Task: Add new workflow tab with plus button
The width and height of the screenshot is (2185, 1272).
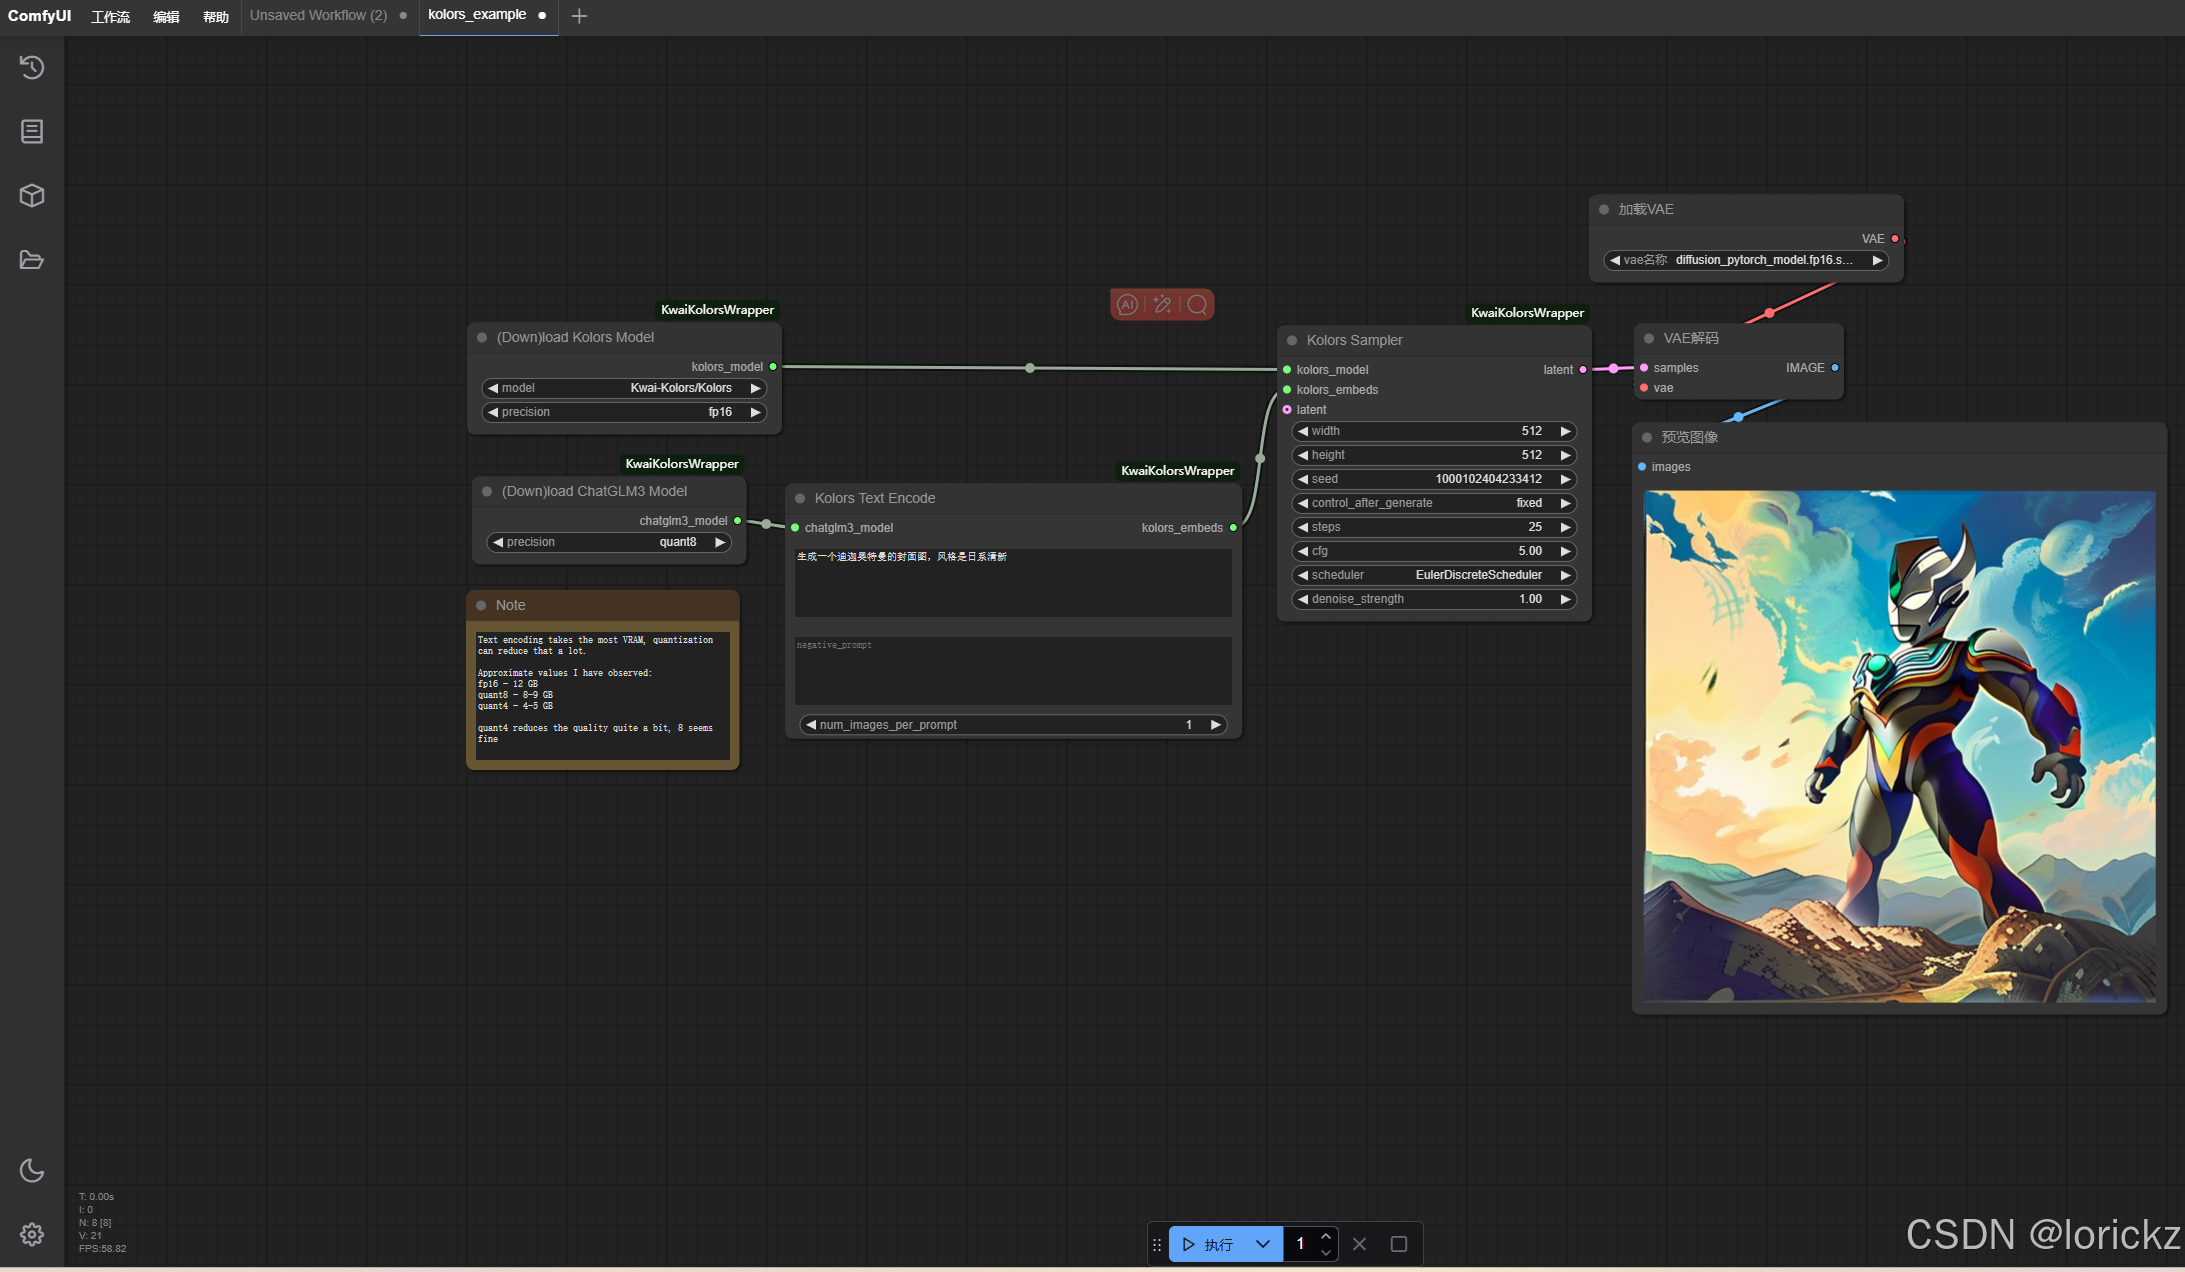Action: 579,16
